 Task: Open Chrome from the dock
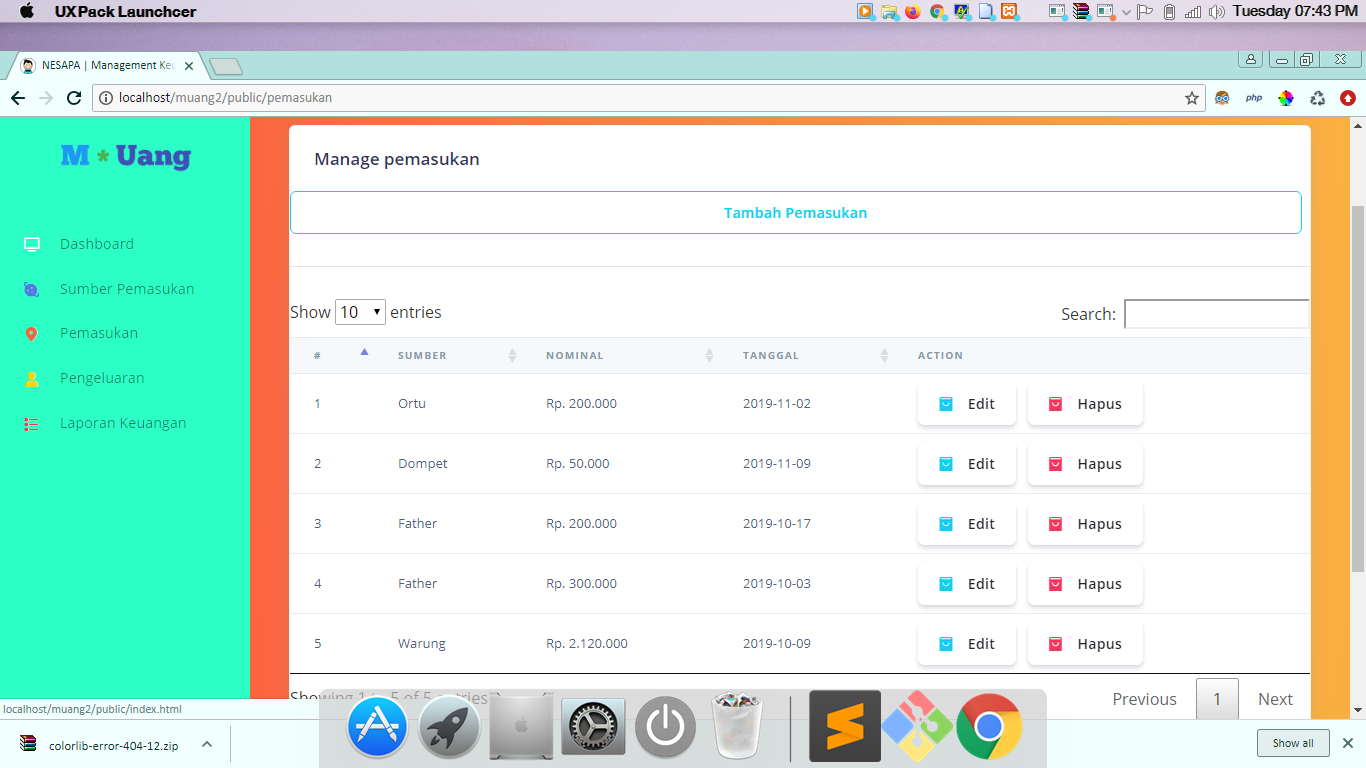[x=989, y=727]
